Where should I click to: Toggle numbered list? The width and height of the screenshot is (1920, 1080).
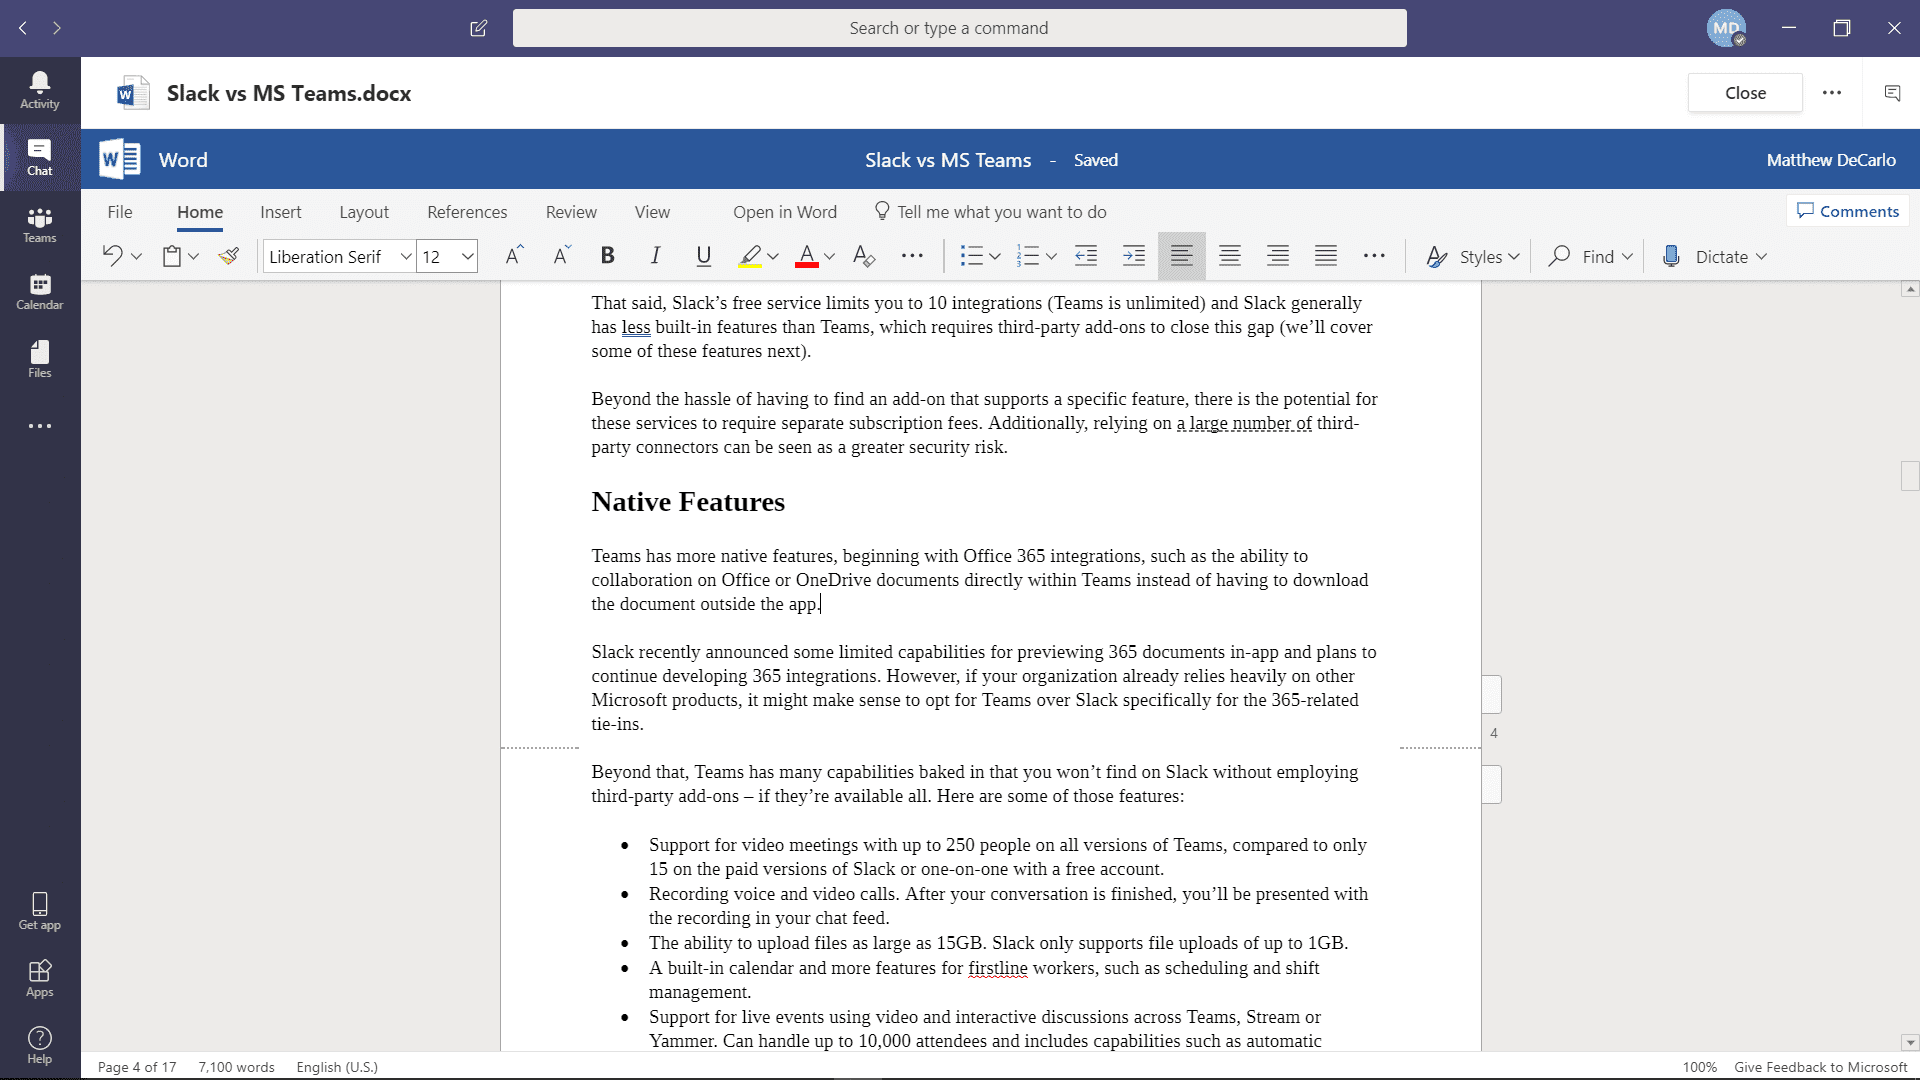(1027, 256)
